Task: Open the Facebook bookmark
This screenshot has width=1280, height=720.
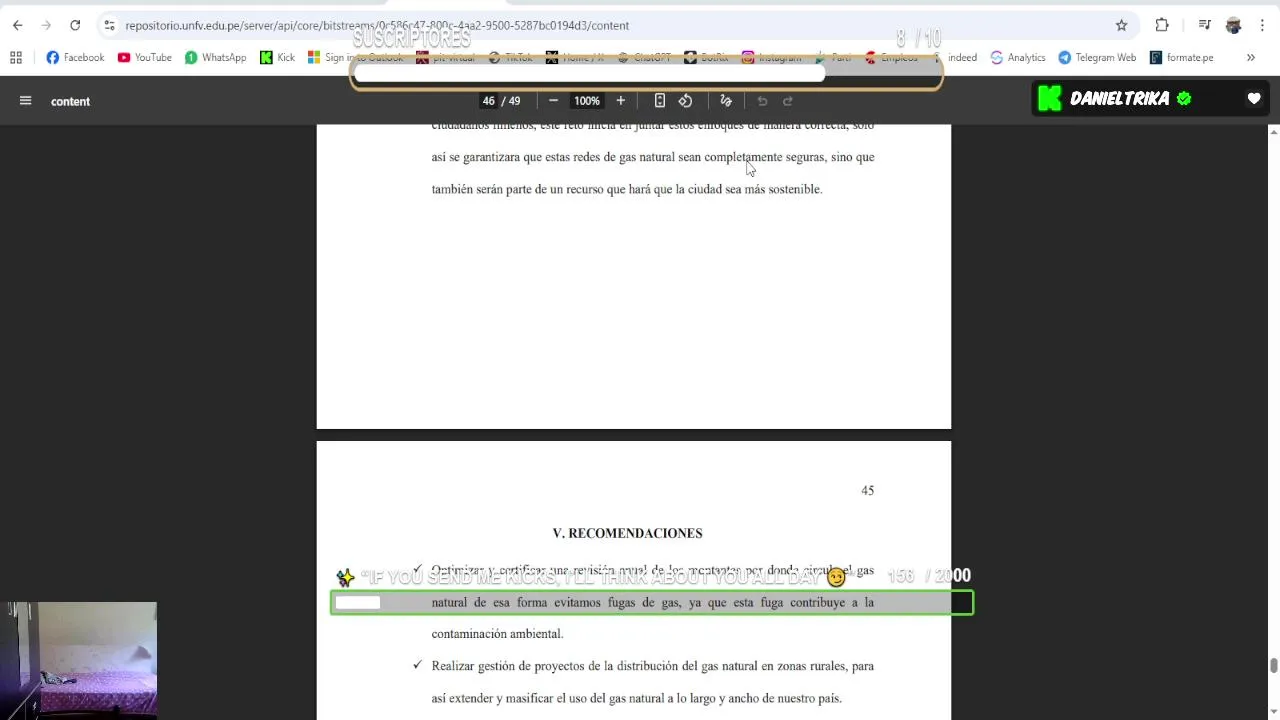Action: pyautogui.click(x=75, y=57)
